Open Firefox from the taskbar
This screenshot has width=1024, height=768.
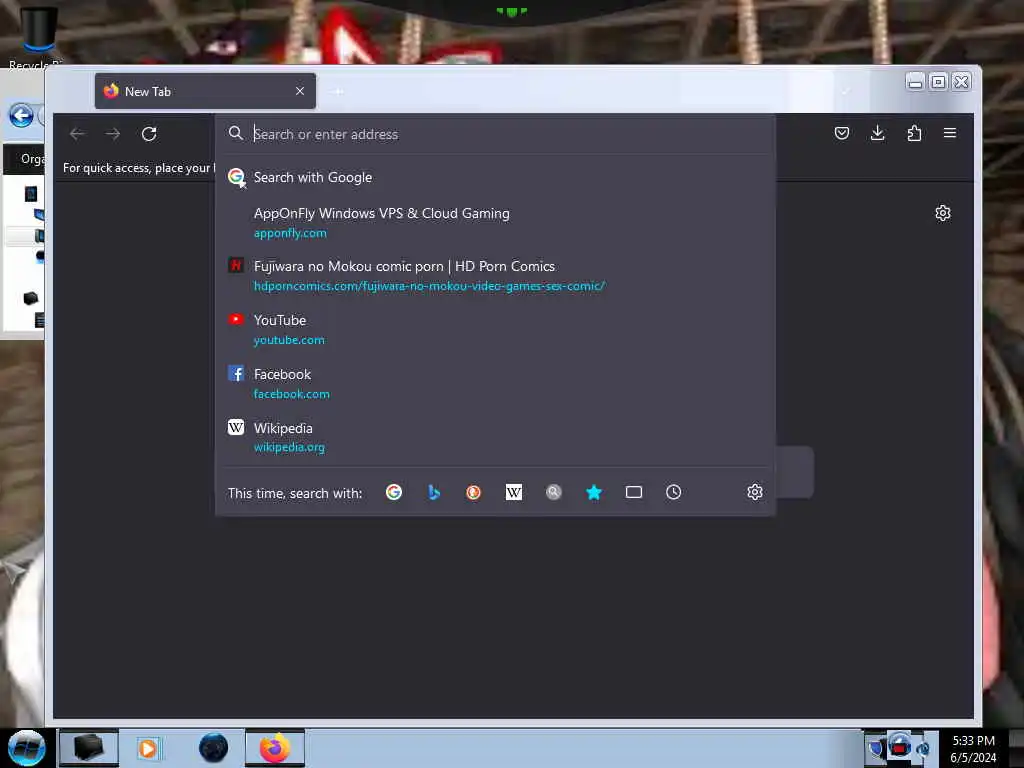275,748
